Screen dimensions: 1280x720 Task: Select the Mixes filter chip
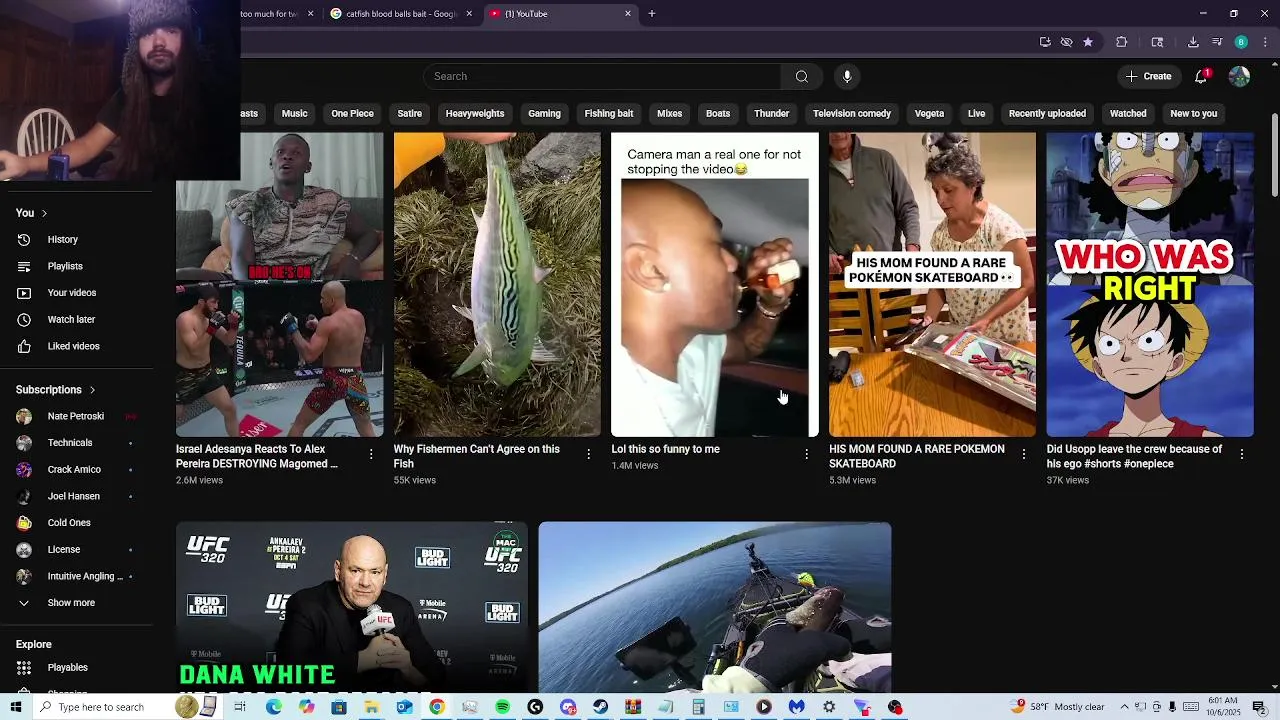click(669, 113)
